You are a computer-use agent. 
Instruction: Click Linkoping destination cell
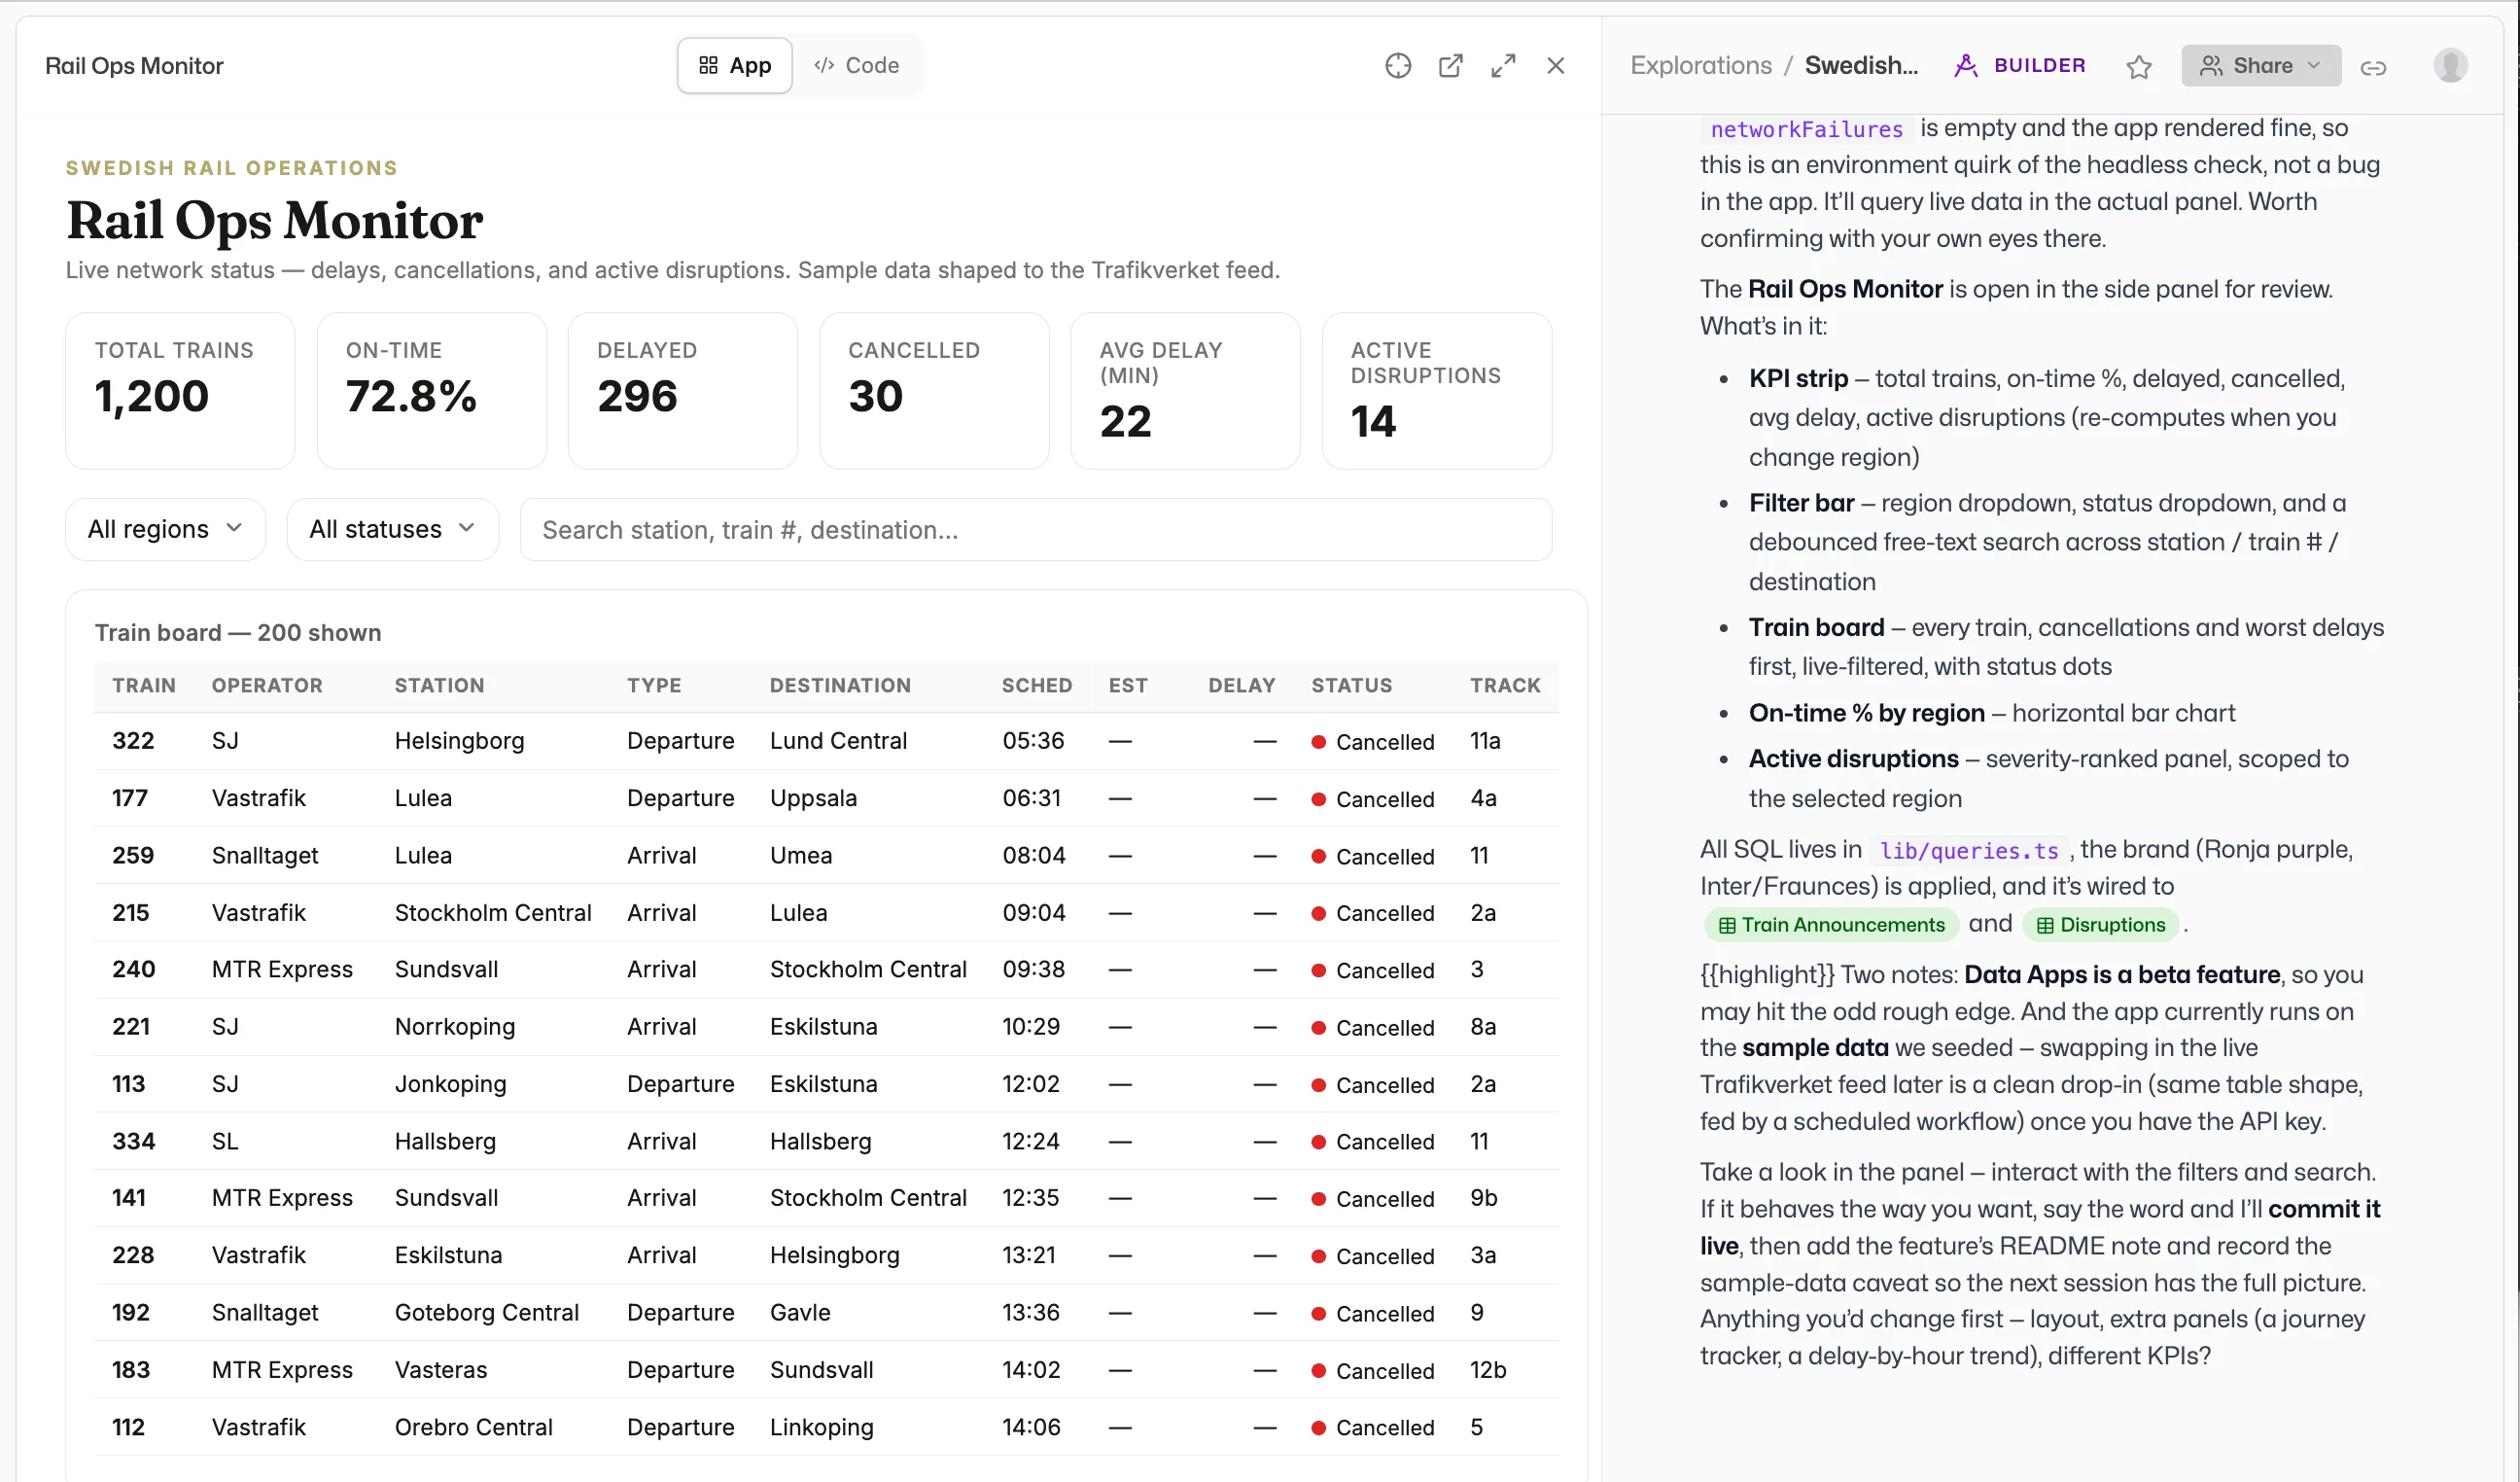(x=821, y=1427)
